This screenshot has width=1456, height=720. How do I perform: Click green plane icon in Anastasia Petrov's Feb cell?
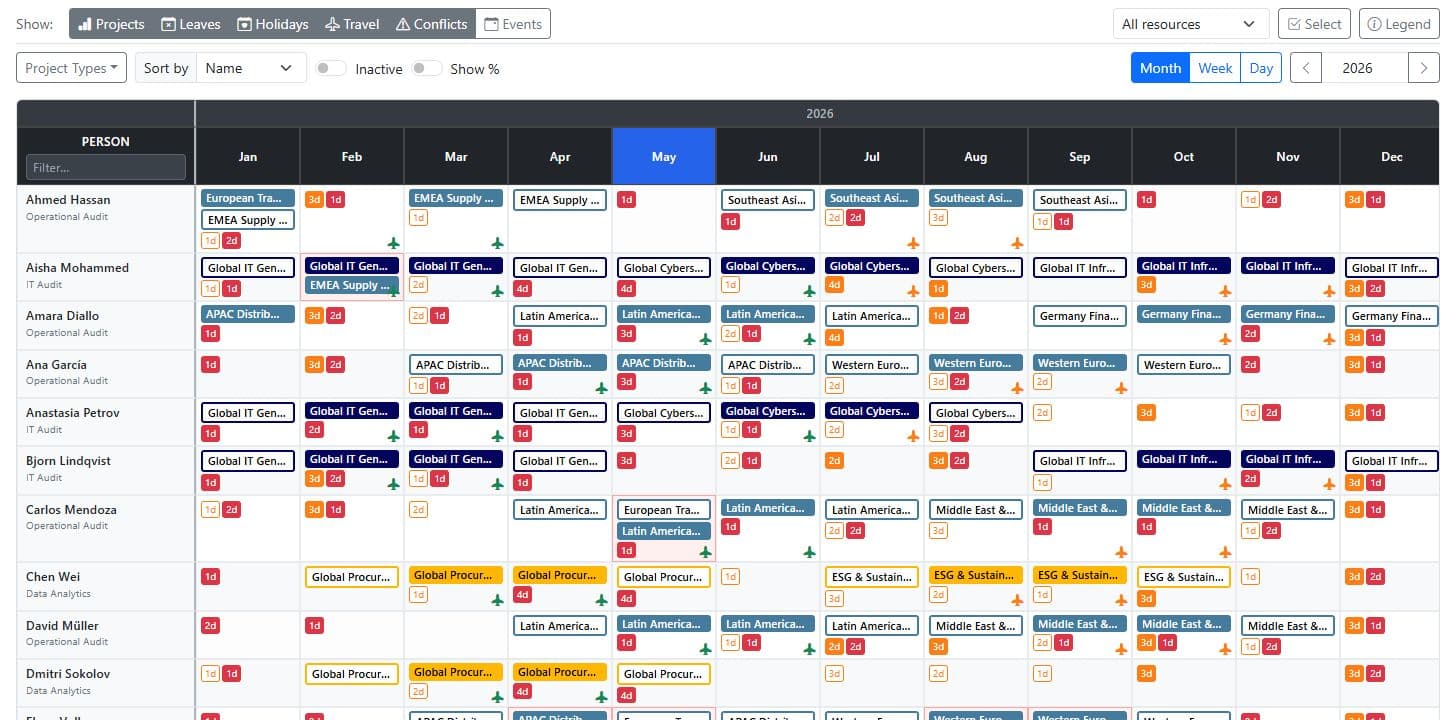pyautogui.click(x=393, y=436)
